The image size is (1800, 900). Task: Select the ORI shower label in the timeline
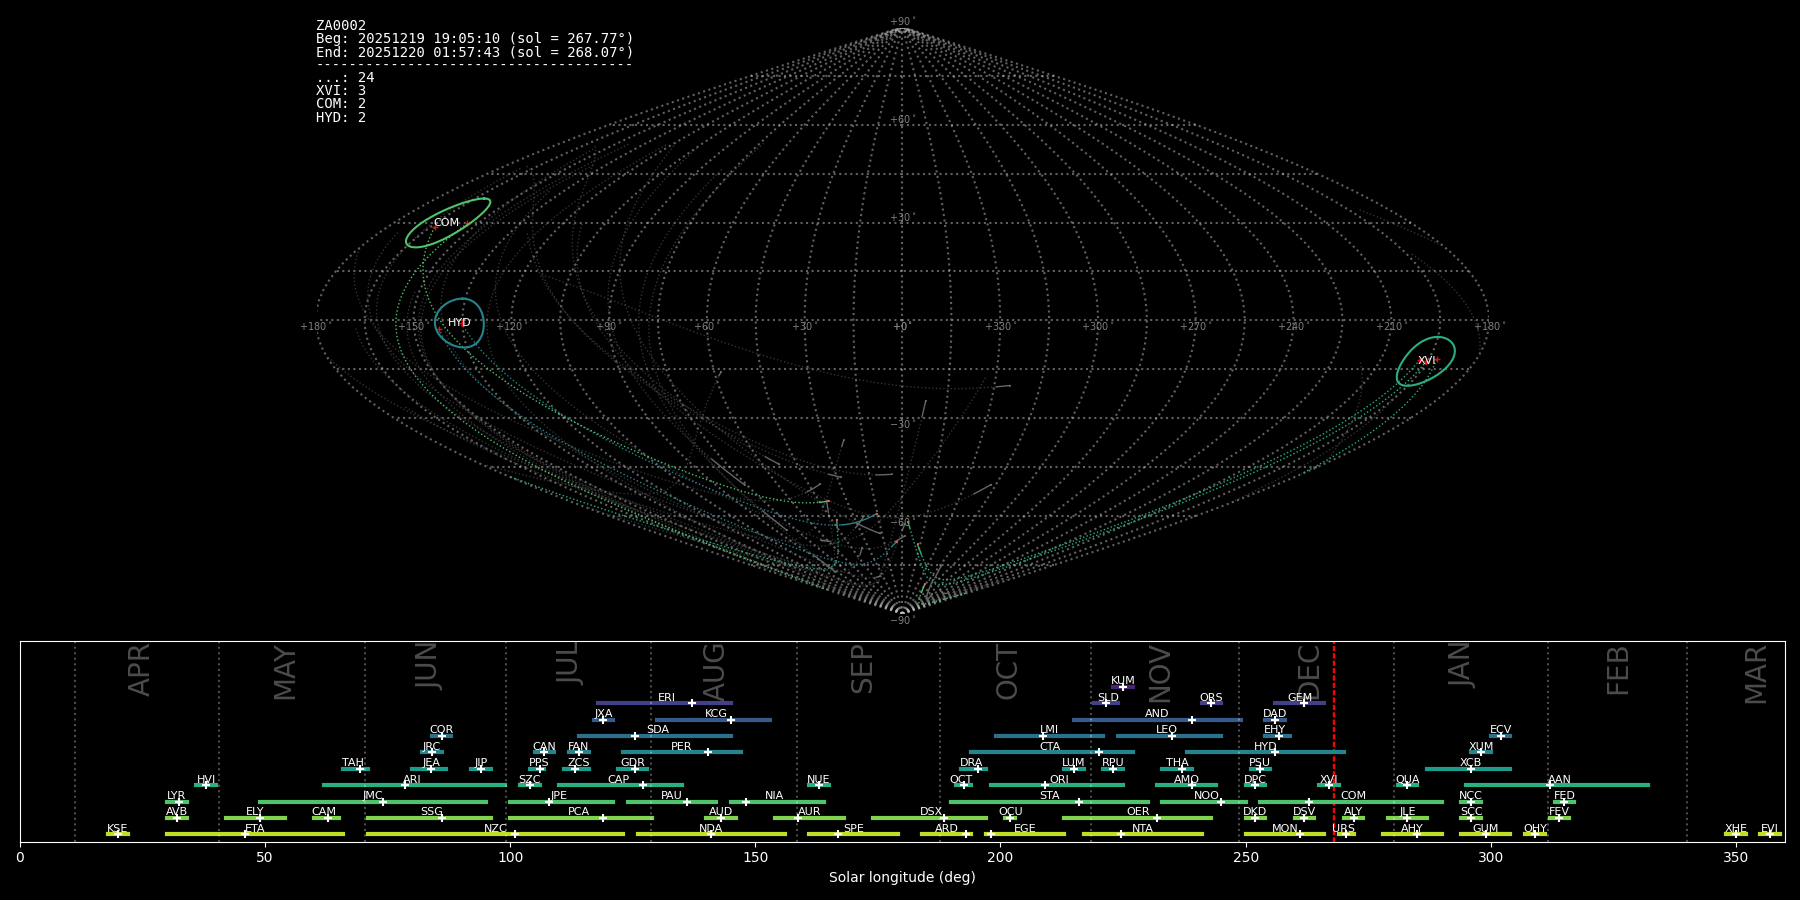pos(1059,780)
